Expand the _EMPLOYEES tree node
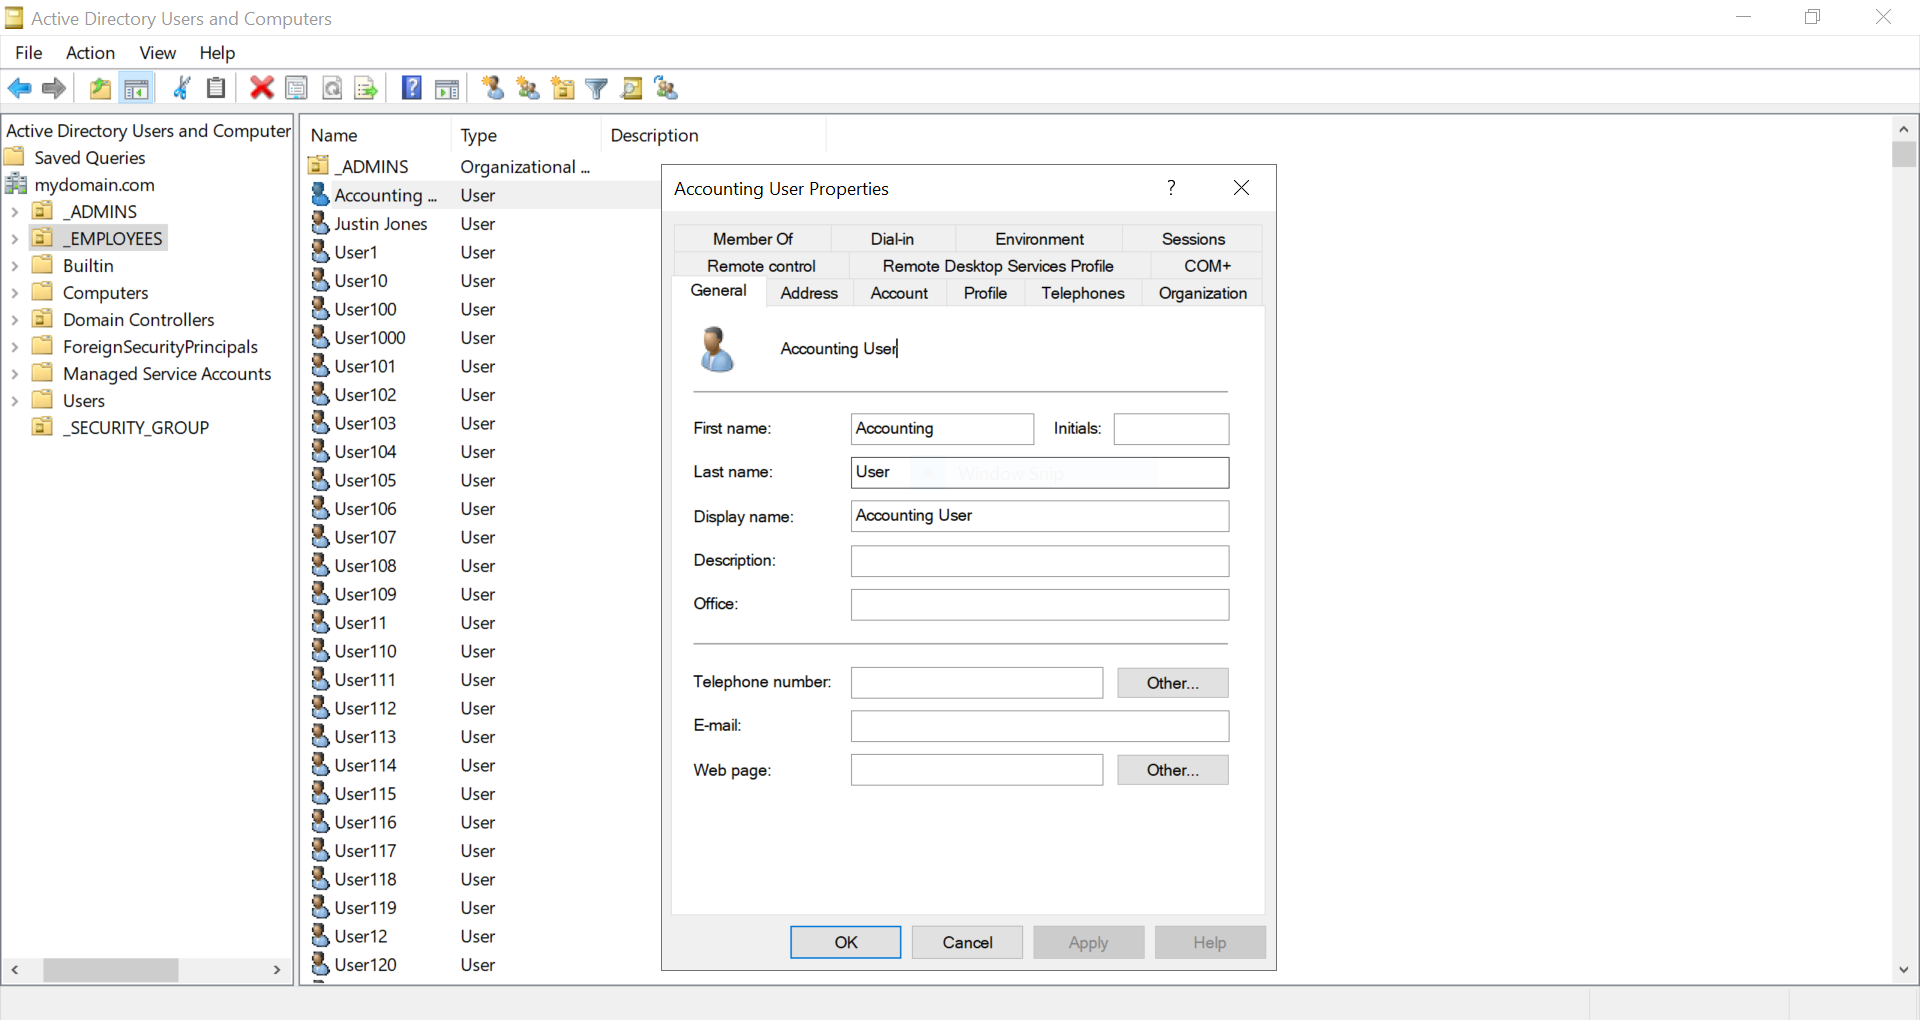This screenshot has height=1020, width=1920. point(15,239)
